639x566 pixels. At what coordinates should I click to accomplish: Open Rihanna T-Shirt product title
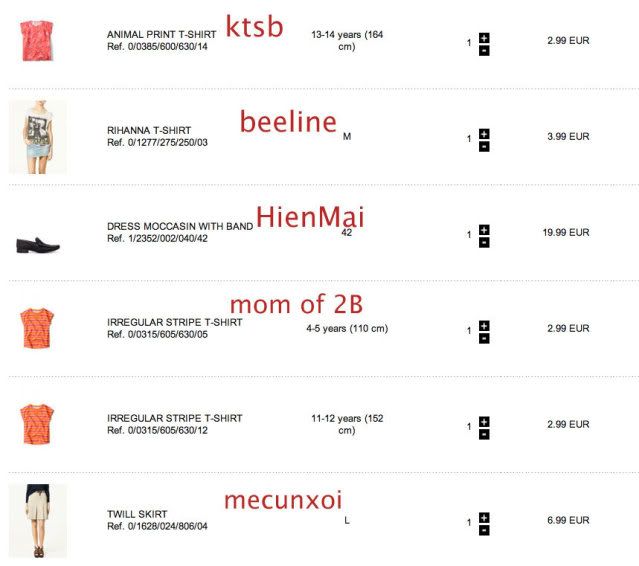pyautogui.click(x=148, y=131)
